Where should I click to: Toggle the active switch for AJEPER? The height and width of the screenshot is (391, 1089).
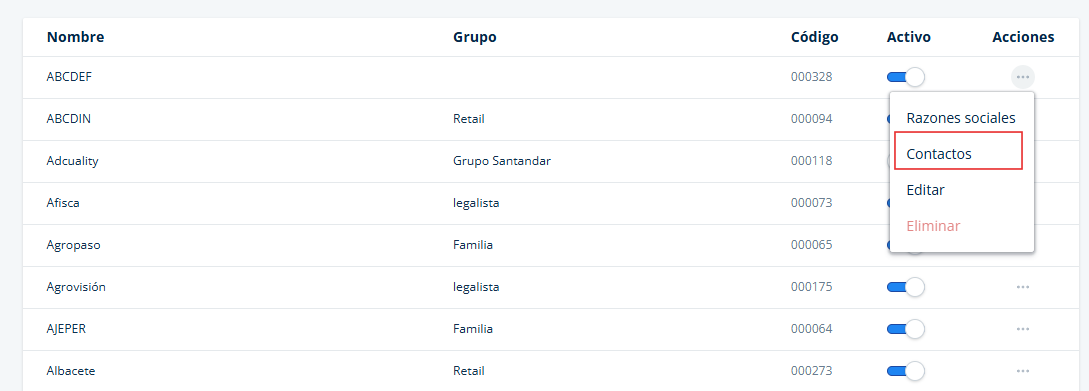pyautogui.click(x=906, y=328)
